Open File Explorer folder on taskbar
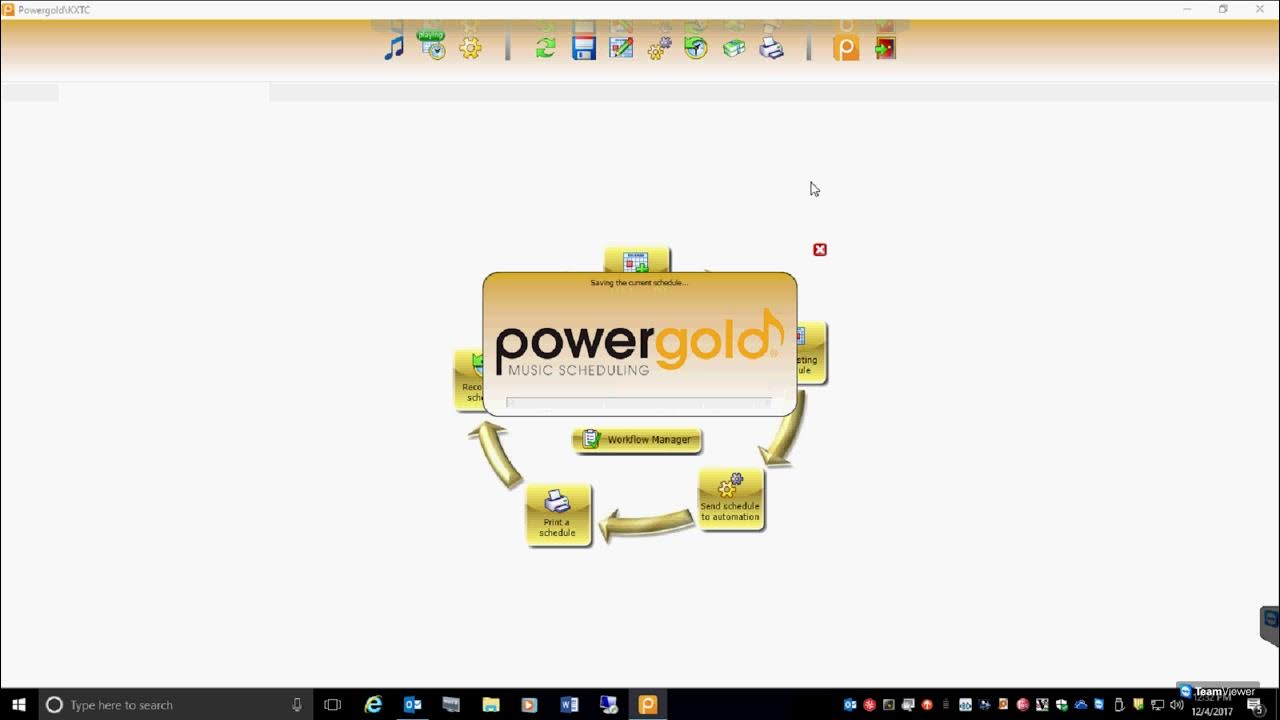Screen dimensions: 1280x720 [x=491, y=705]
